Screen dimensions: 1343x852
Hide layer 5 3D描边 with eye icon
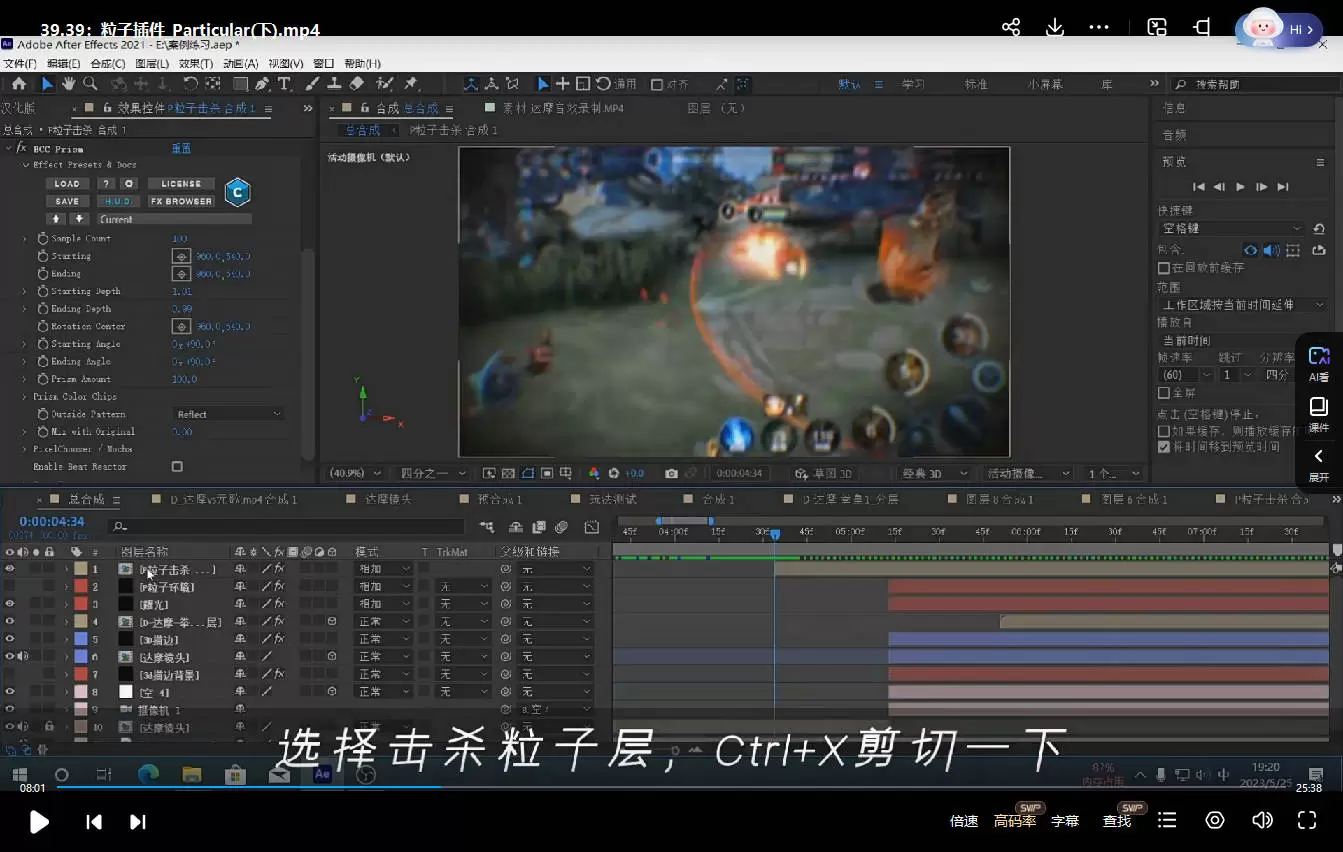point(10,639)
